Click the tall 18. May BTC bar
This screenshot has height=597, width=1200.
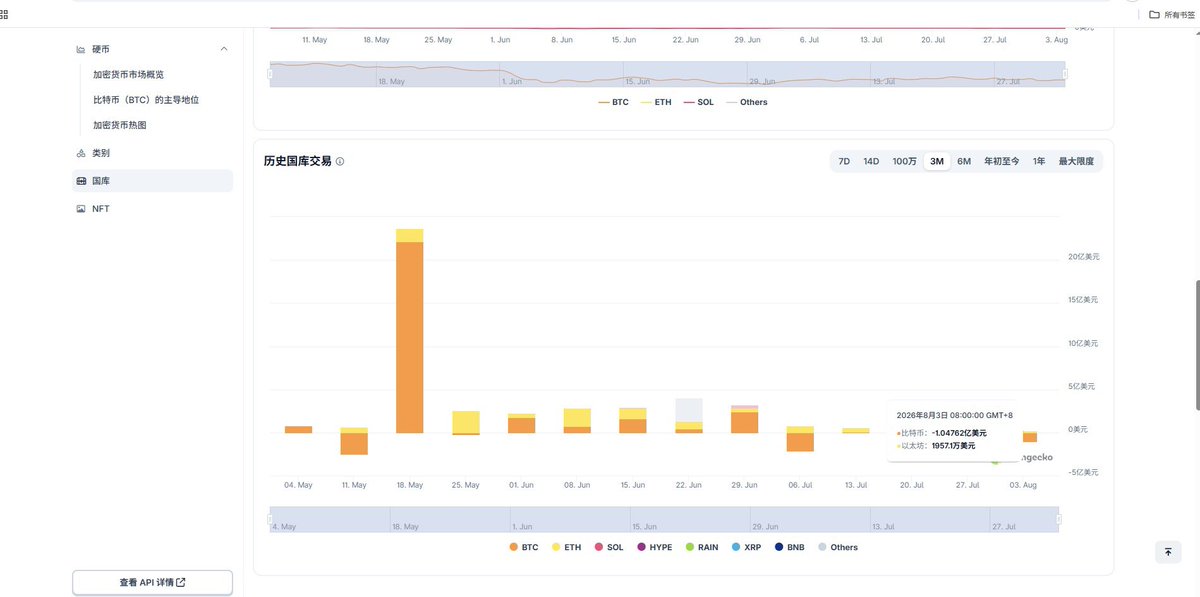409,337
